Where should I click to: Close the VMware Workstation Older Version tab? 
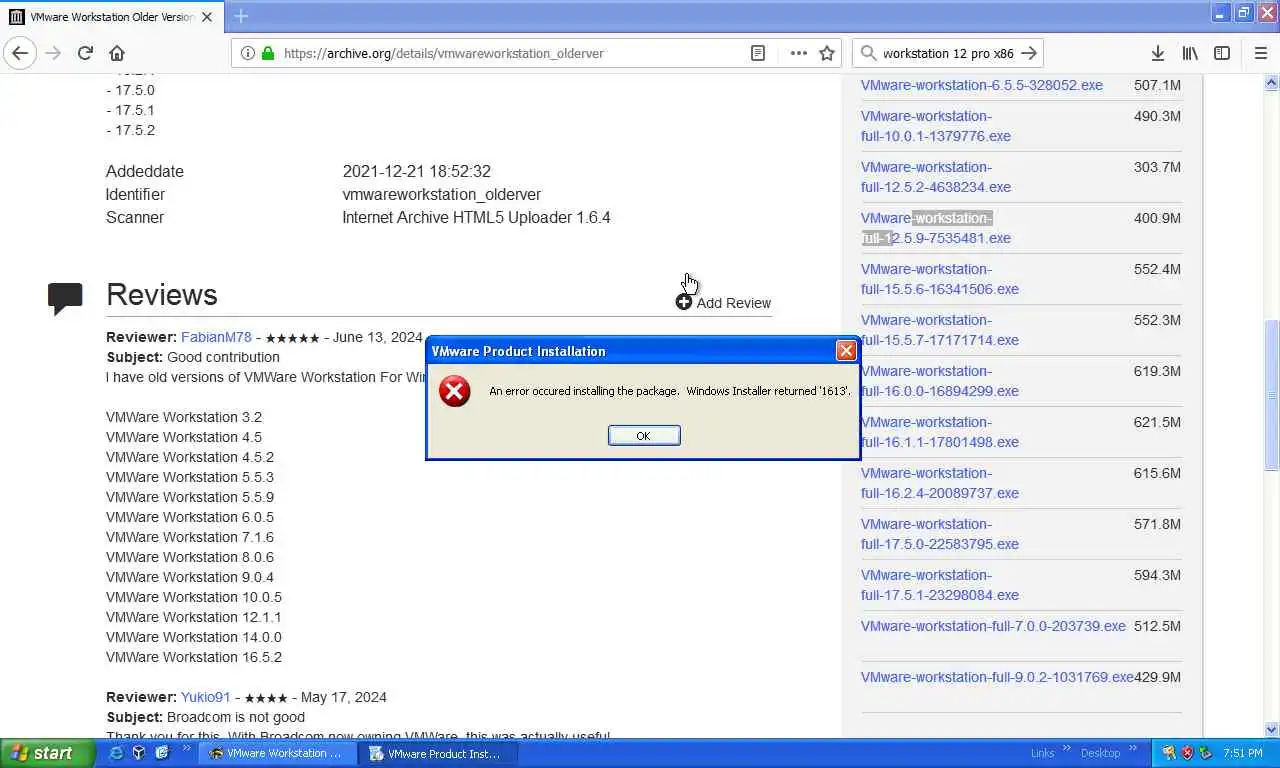[x=207, y=17]
